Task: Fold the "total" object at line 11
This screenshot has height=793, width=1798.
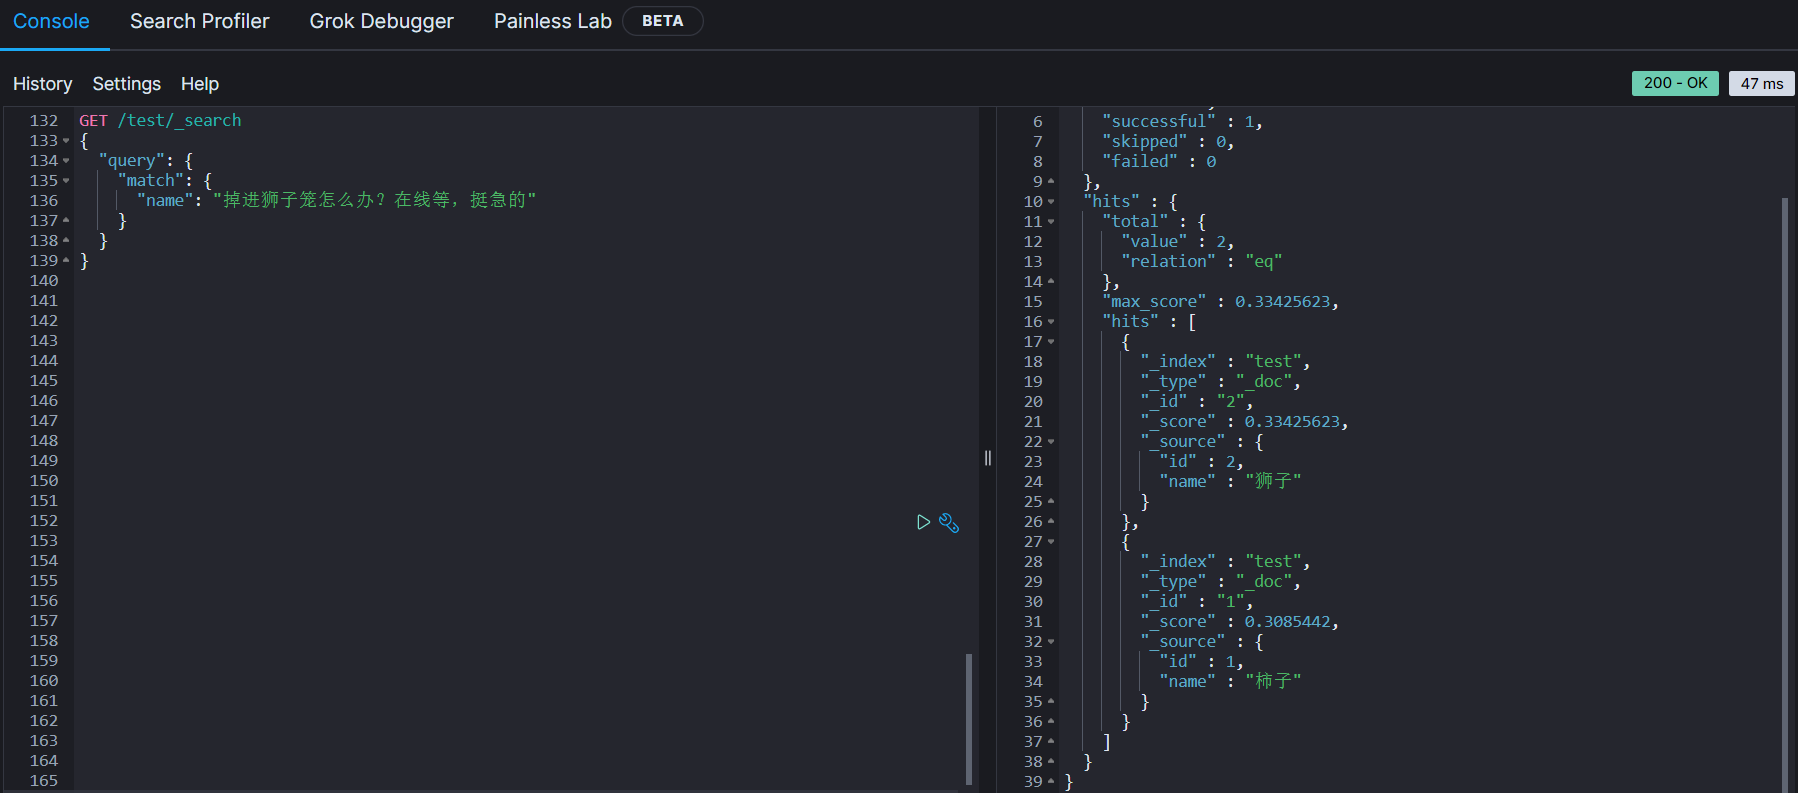Action: [1051, 222]
